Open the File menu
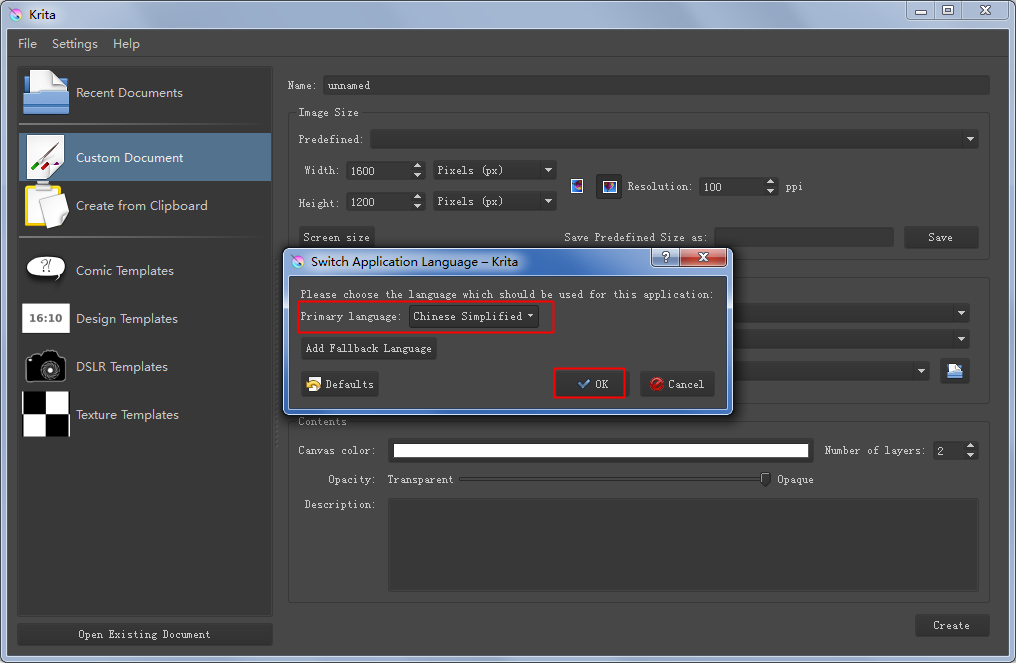Image resolution: width=1016 pixels, height=663 pixels. coord(27,43)
